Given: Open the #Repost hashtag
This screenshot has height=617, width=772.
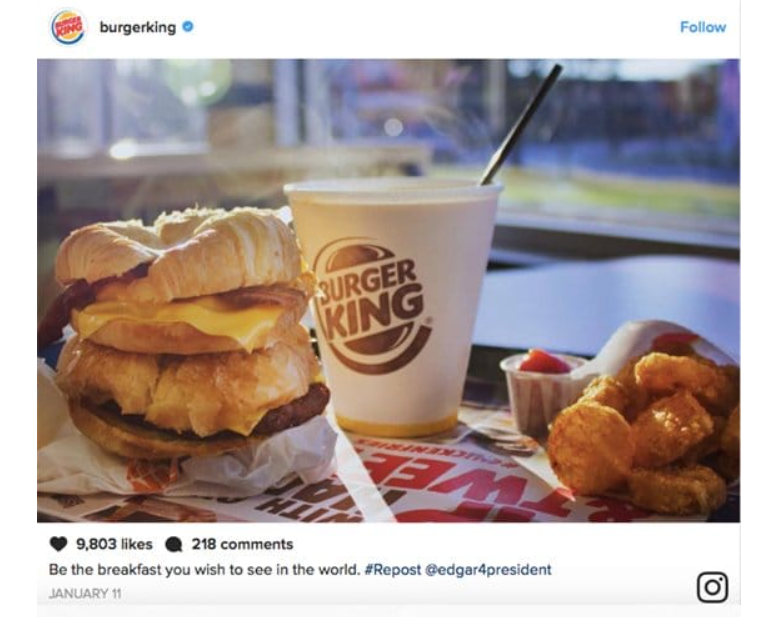Looking at the screenshot, I should (393, 570).
